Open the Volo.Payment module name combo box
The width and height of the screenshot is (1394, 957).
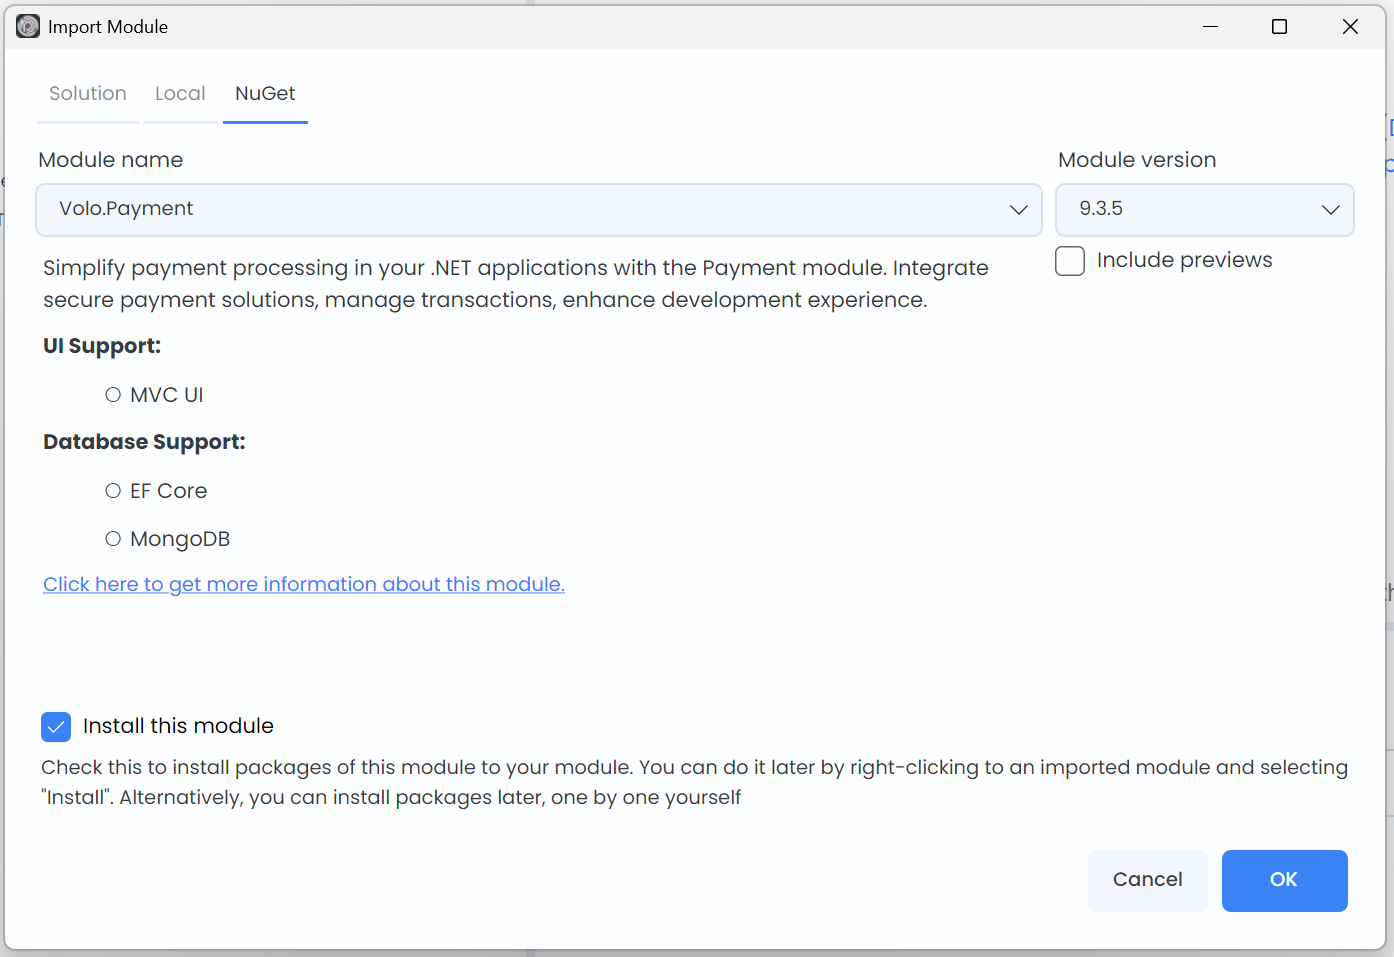pos(520,210)
